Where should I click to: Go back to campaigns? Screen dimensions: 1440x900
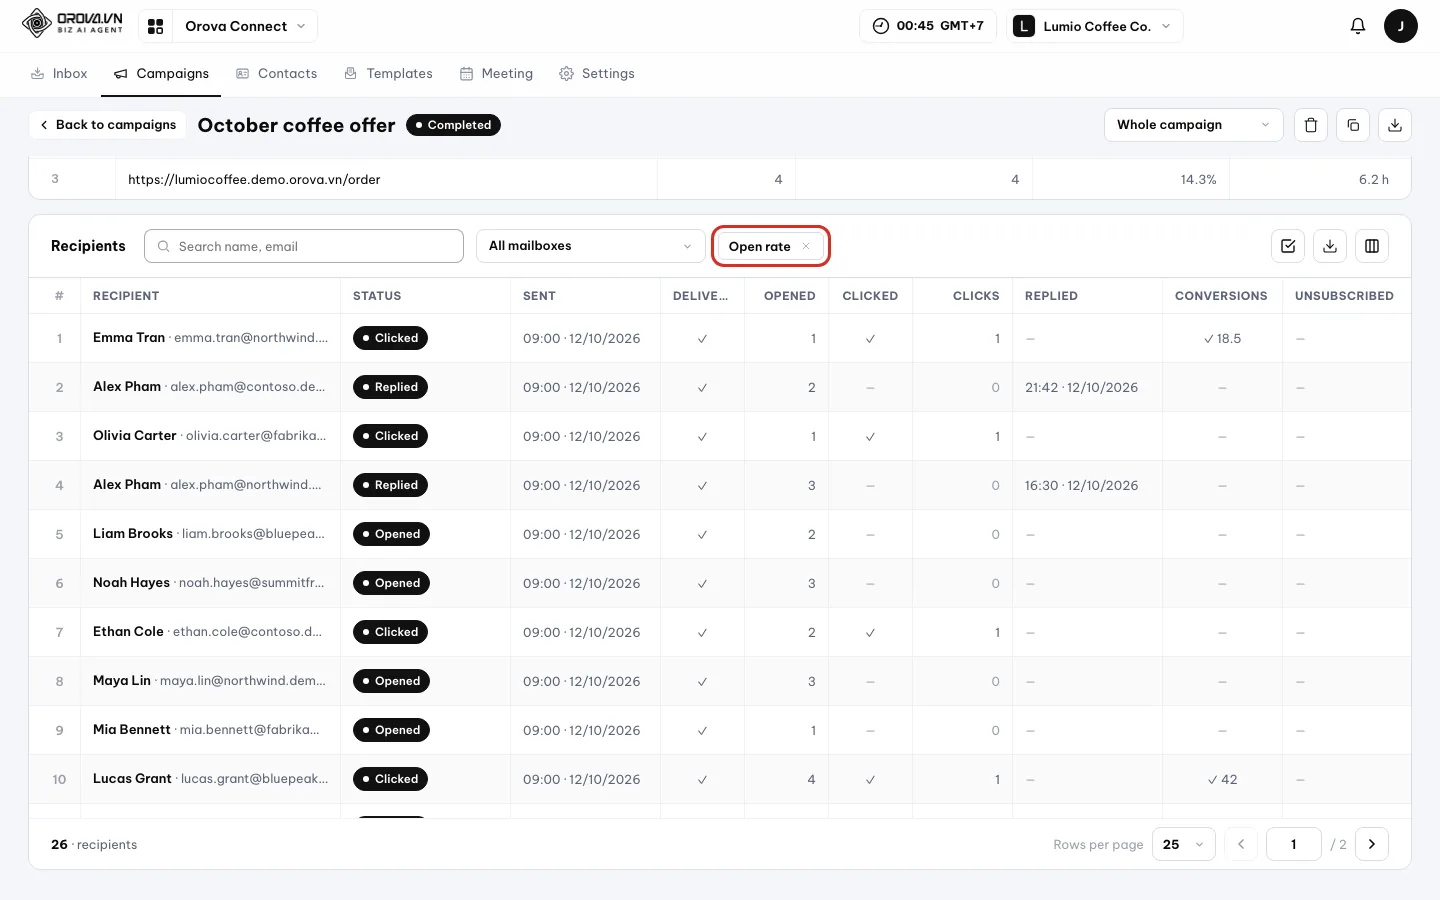click(x=107, y=125)
